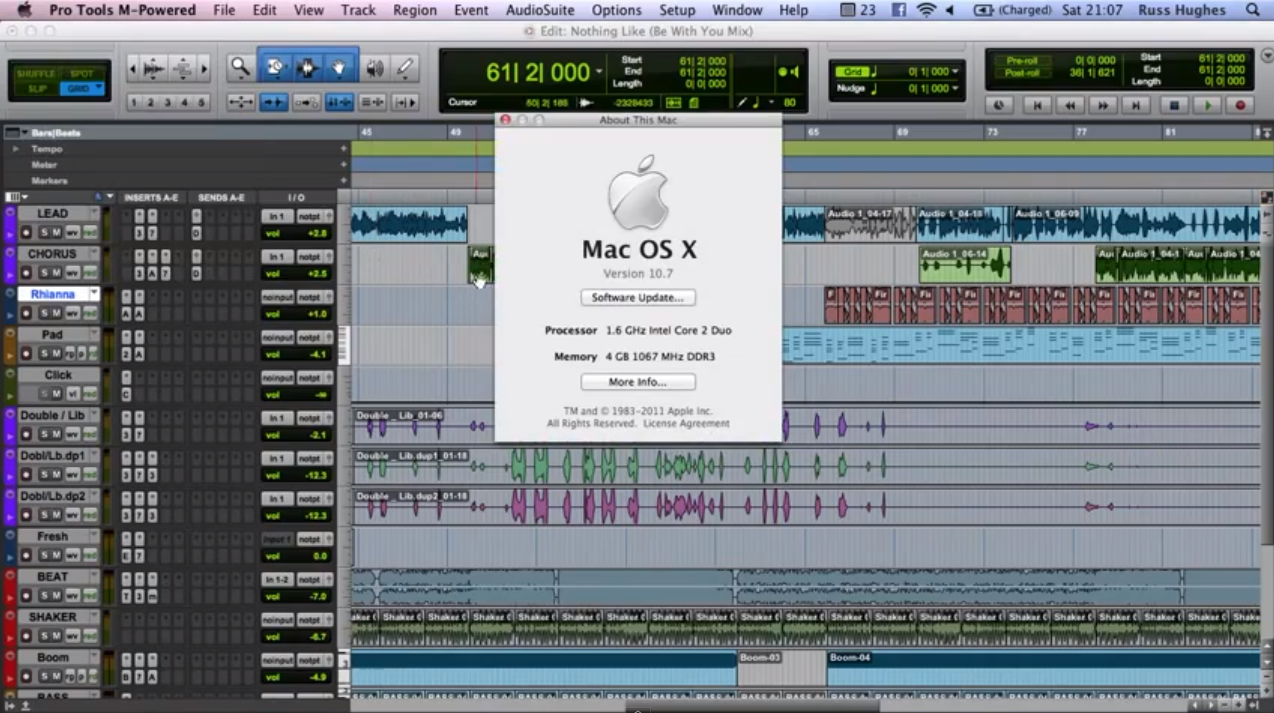Select the Scrubber tool

(x=373, y=67)
